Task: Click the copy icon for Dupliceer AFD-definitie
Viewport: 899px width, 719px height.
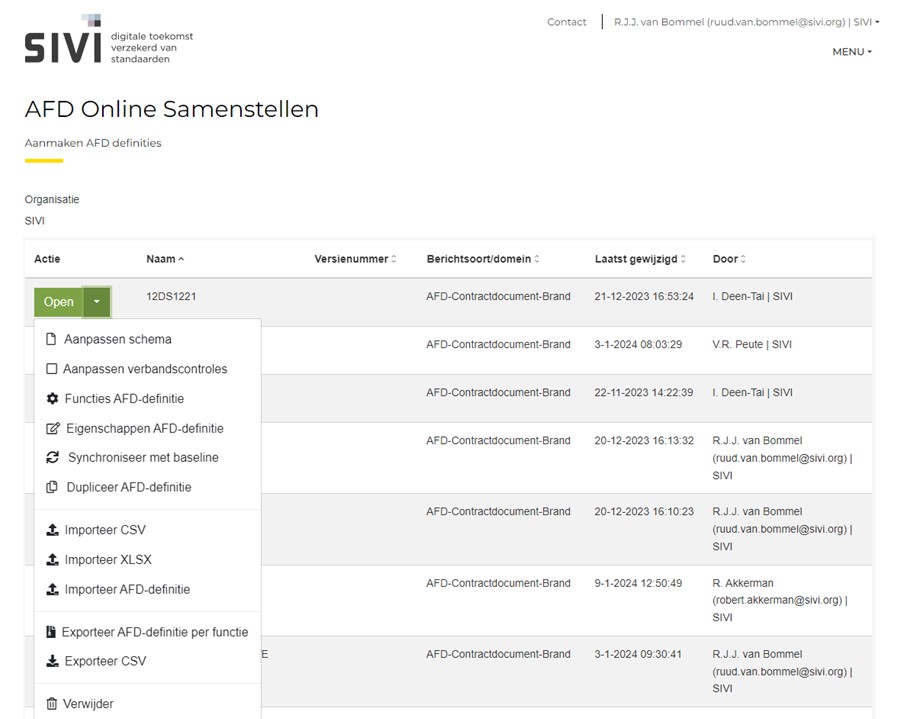Action: [52, 487]
